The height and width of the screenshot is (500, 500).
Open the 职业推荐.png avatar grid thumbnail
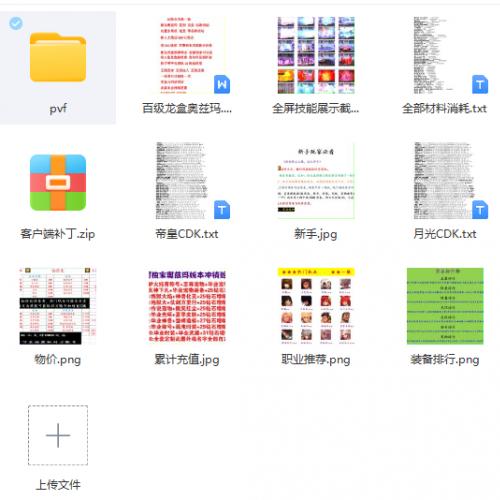pos(316,306)
